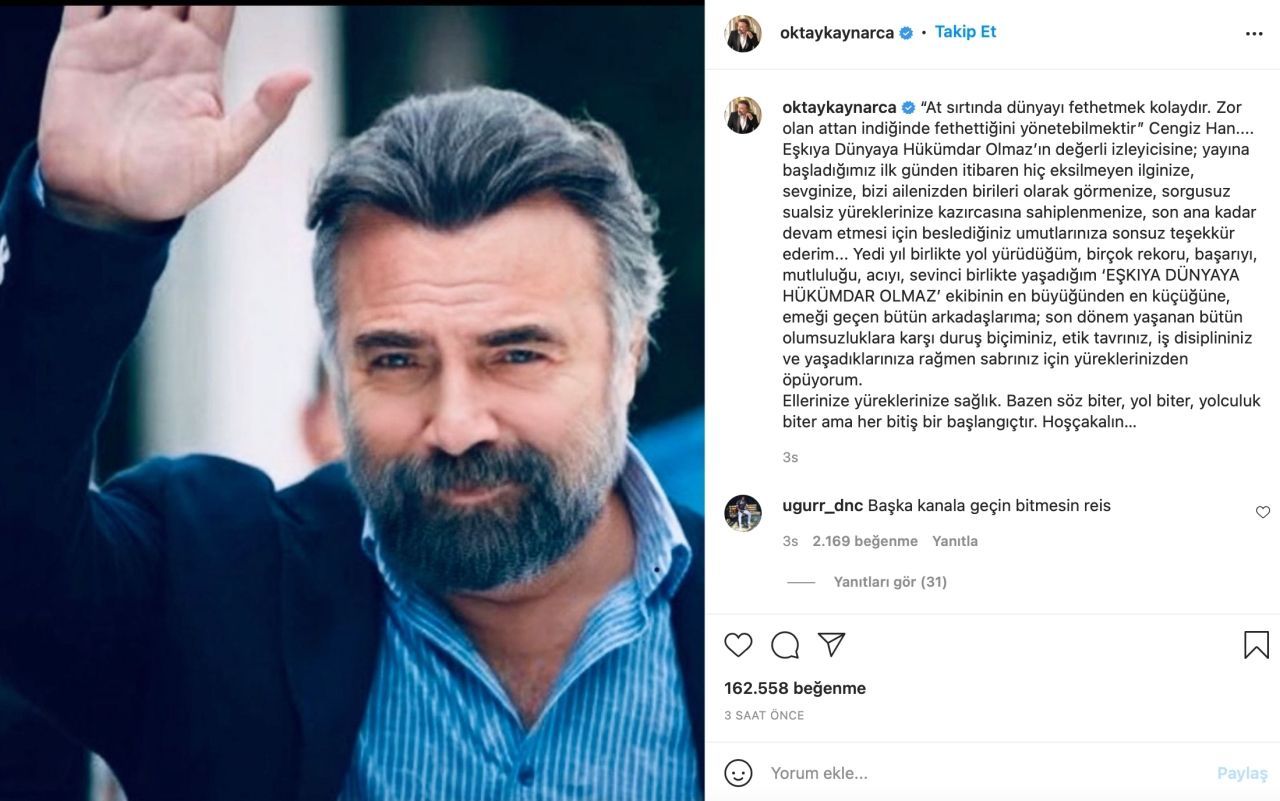Screen dimensions: 1280x801
Task: Like ugurr_dnc's comment with small heart
Action: pyautogui.click(x=1263, y=512)
